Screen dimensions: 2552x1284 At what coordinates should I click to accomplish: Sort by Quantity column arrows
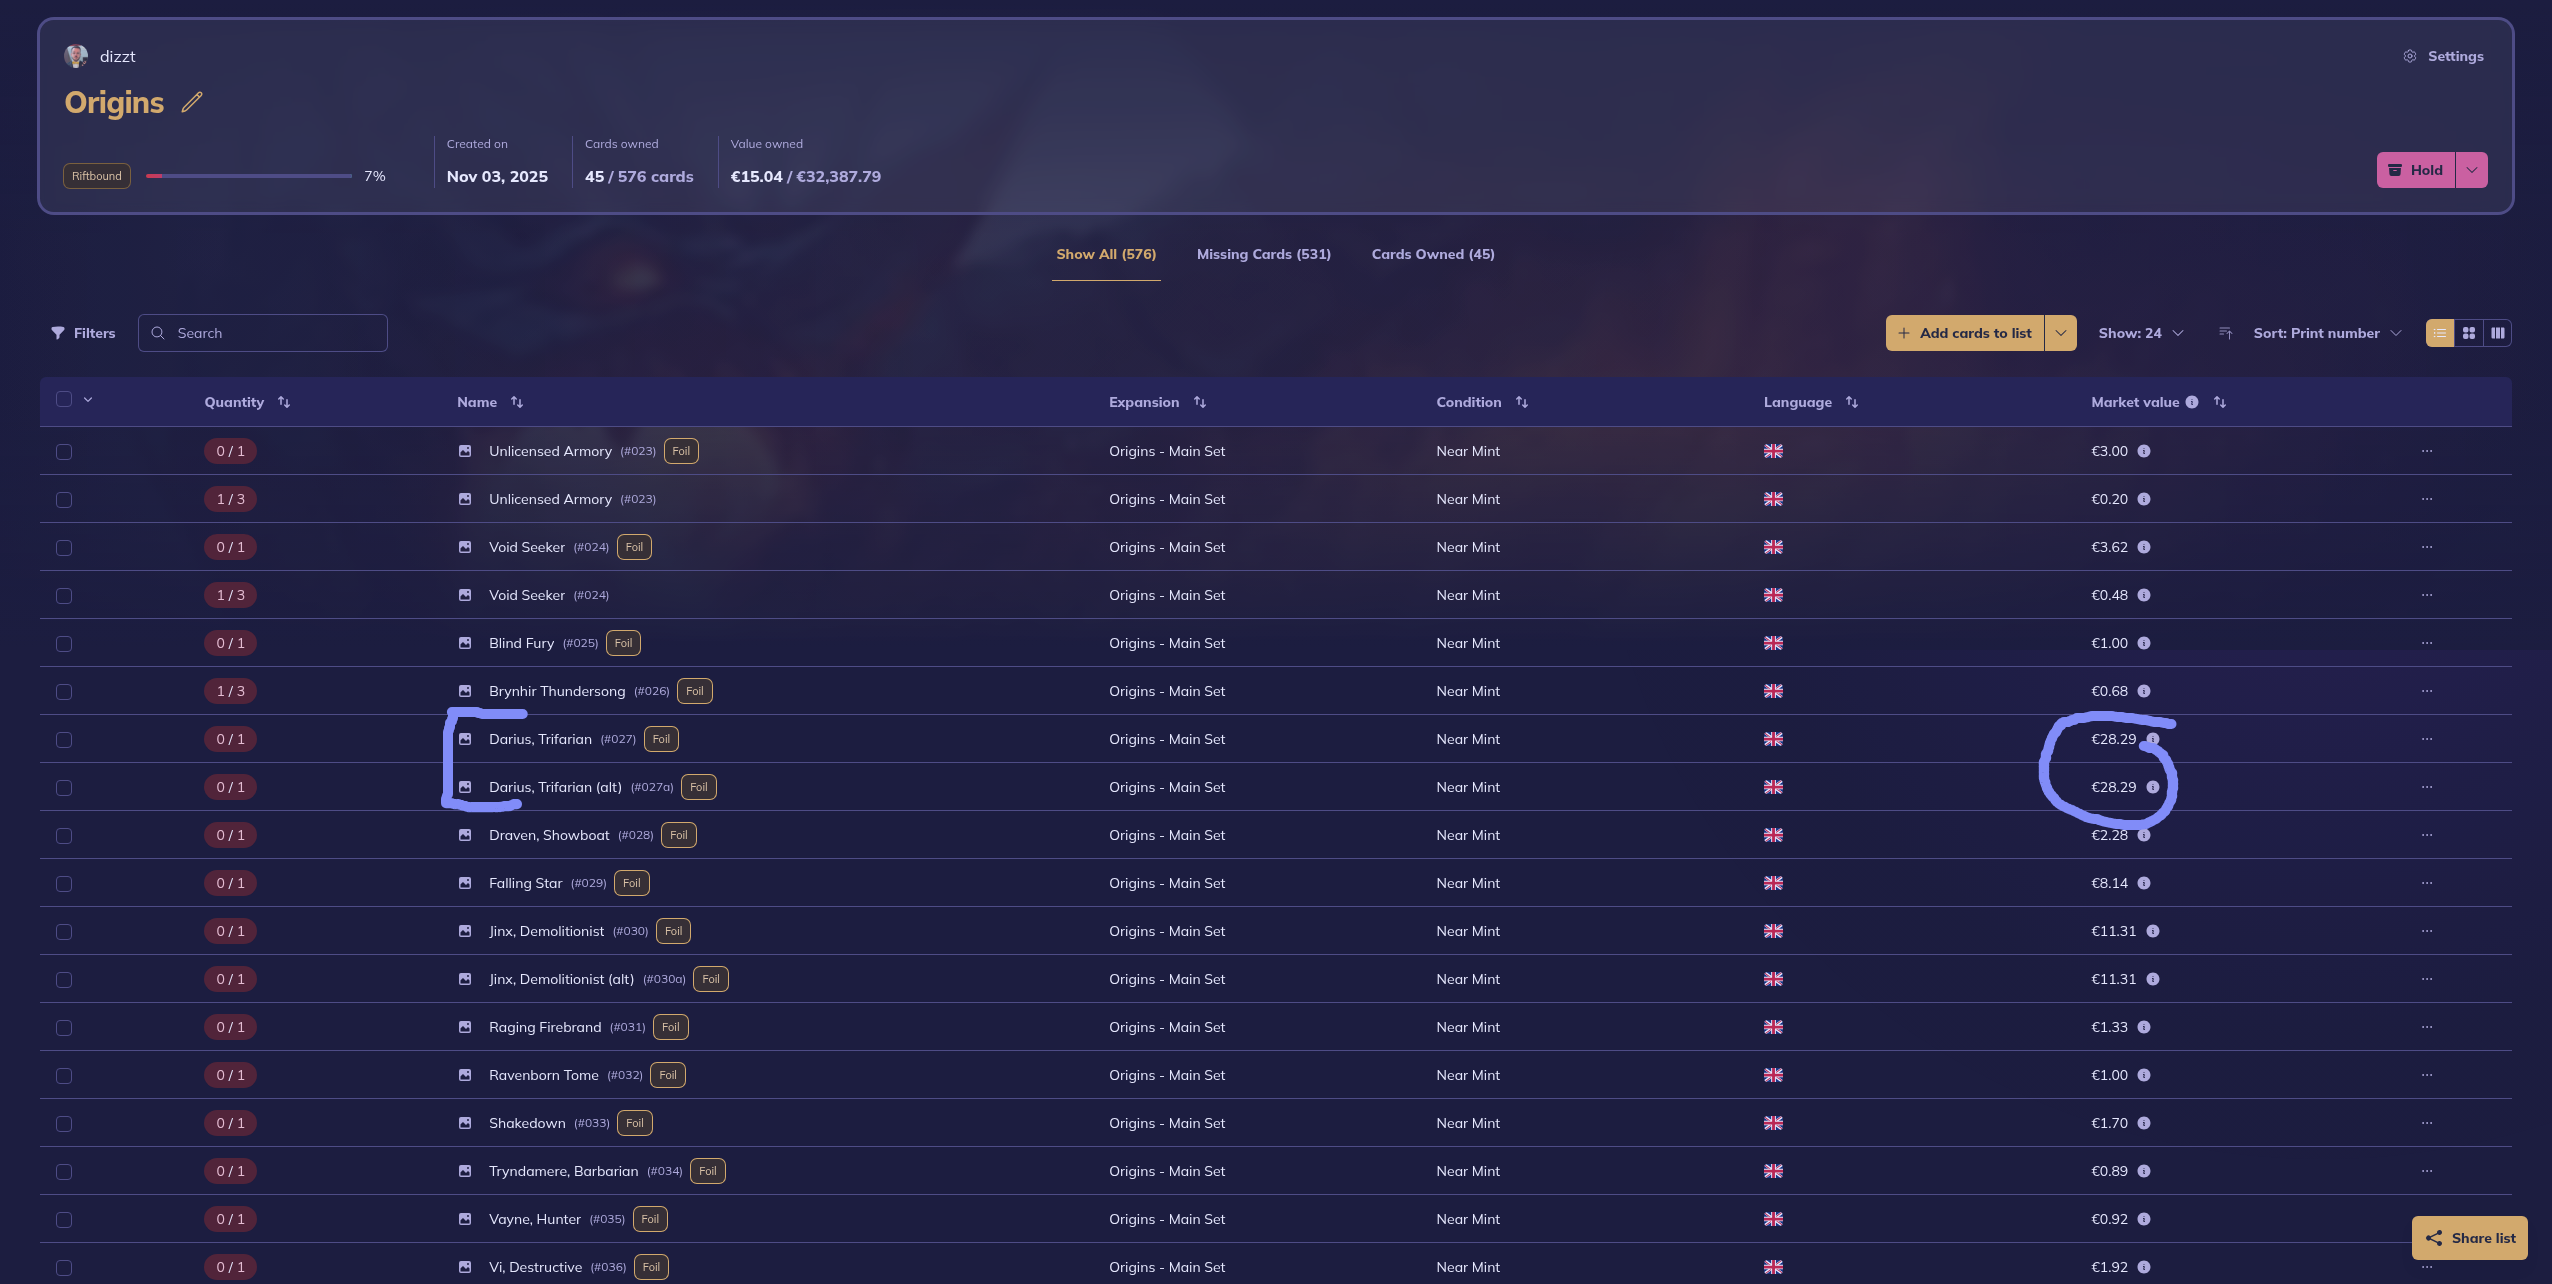[x=284, y=402]
